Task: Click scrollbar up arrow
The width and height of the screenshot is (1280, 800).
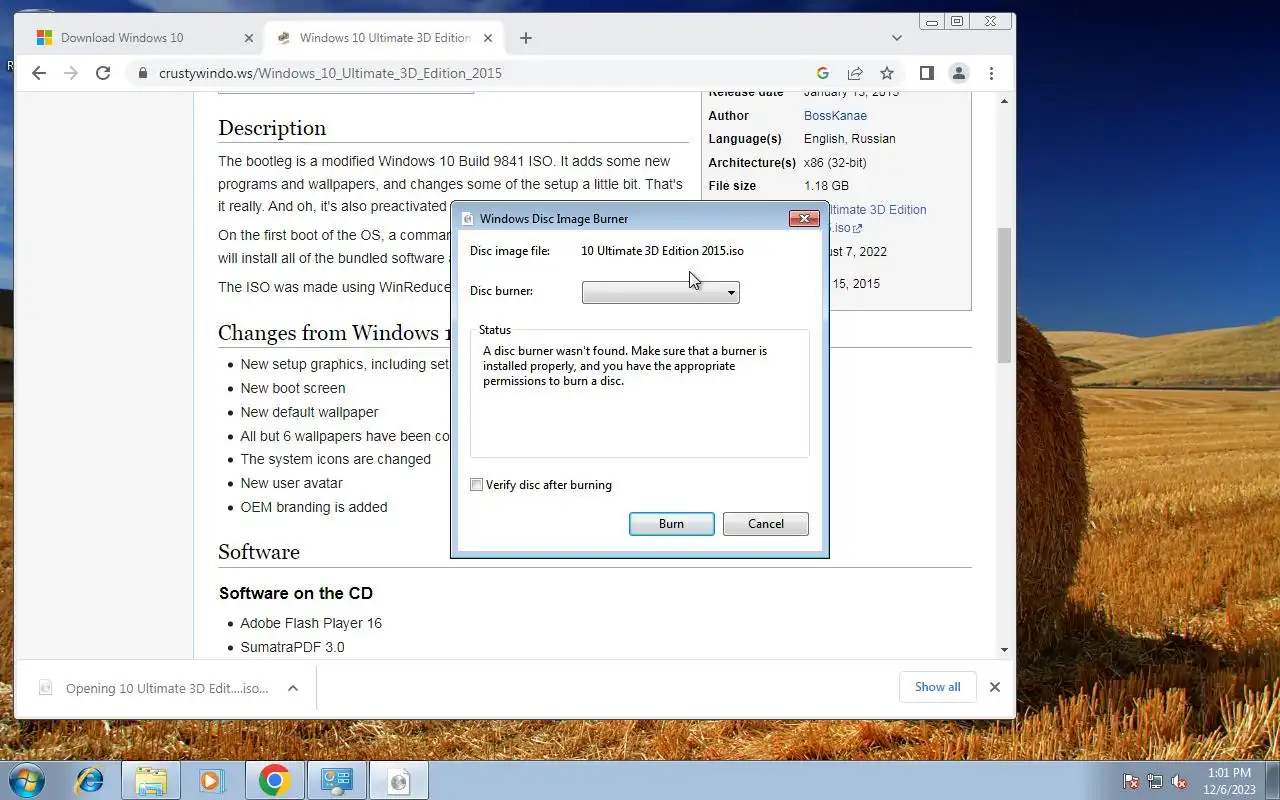Action: 1004,101
